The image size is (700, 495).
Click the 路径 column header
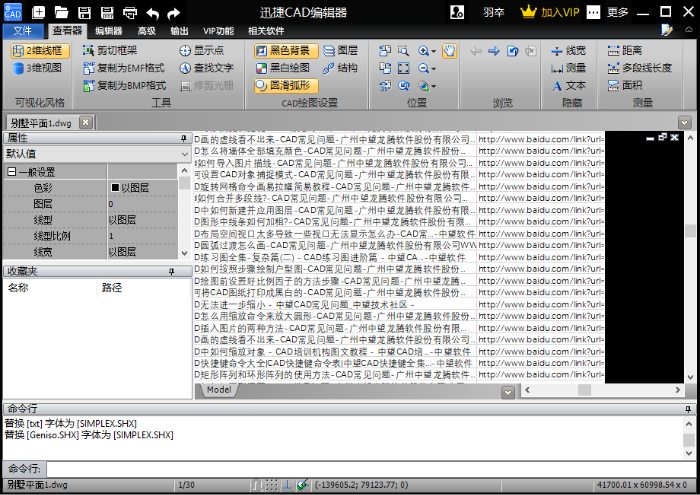(112, 288)
